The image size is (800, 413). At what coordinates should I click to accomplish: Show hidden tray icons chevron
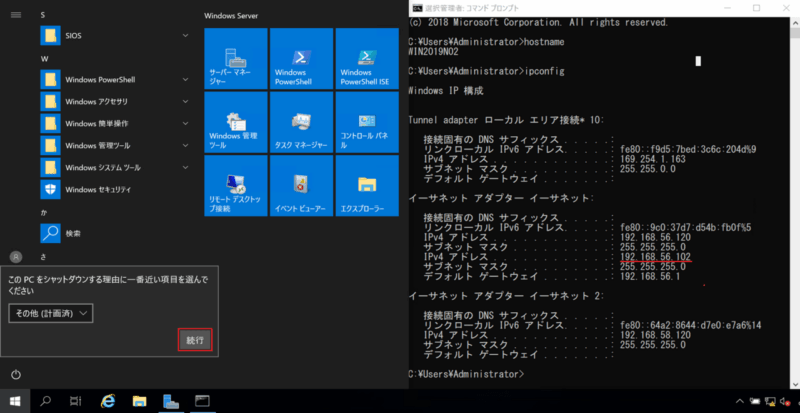coord(740,401)
